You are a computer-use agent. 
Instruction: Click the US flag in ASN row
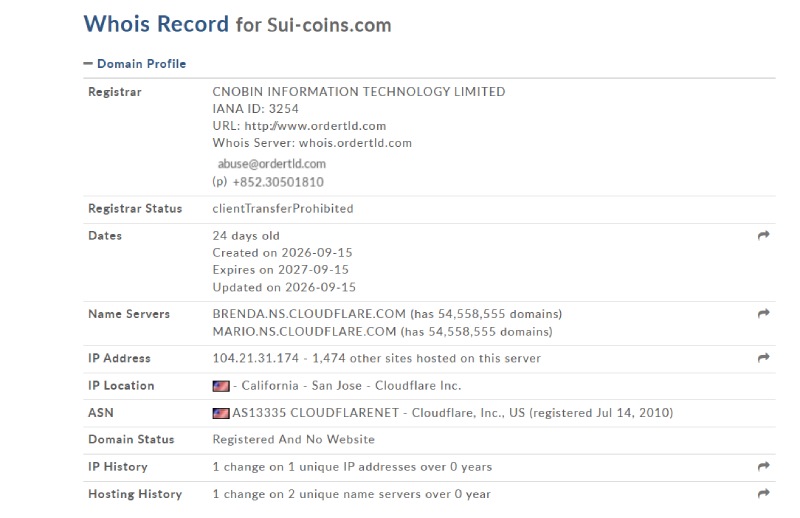(221, 413)
